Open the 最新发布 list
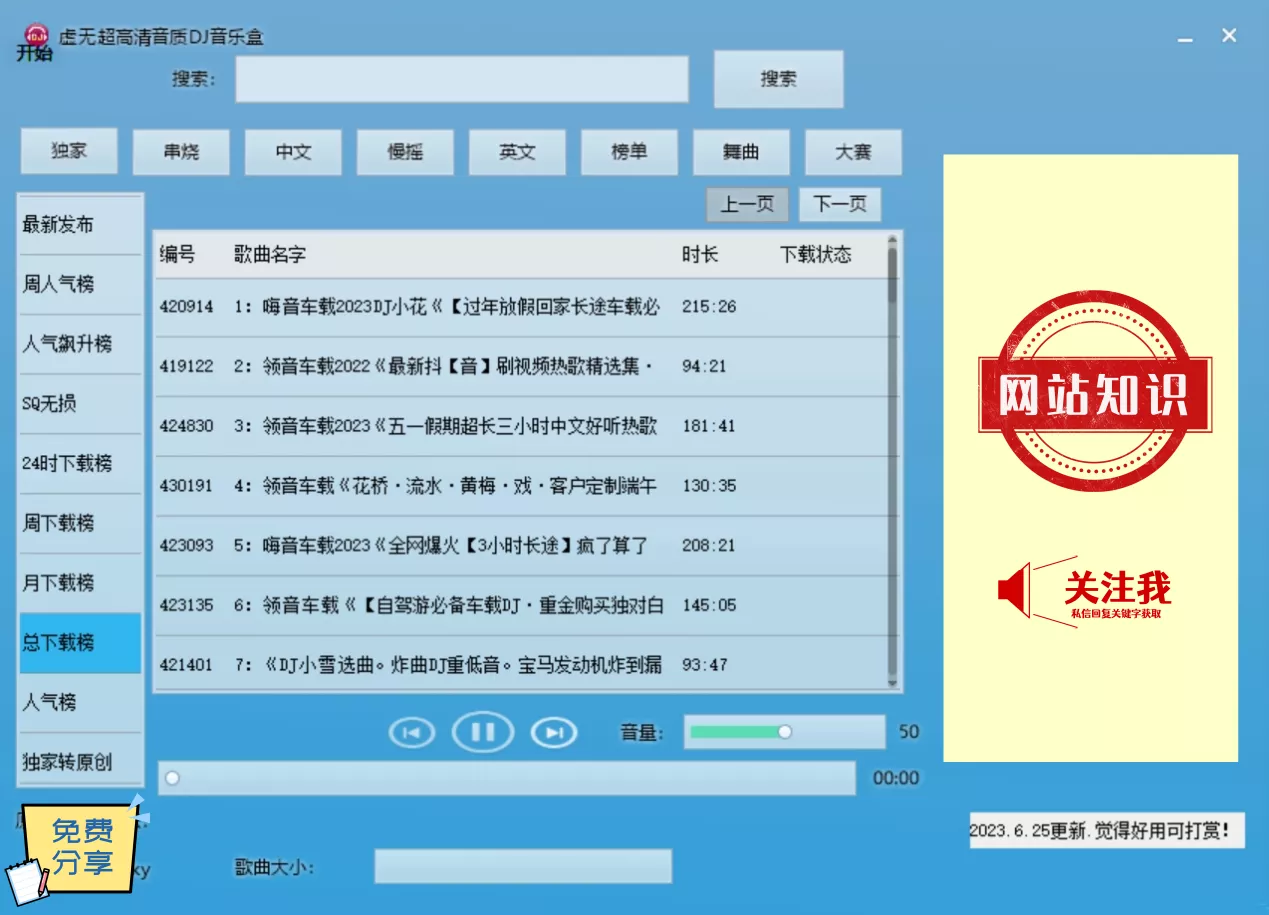Screen dimensions: 1269x915 point(80,225)
